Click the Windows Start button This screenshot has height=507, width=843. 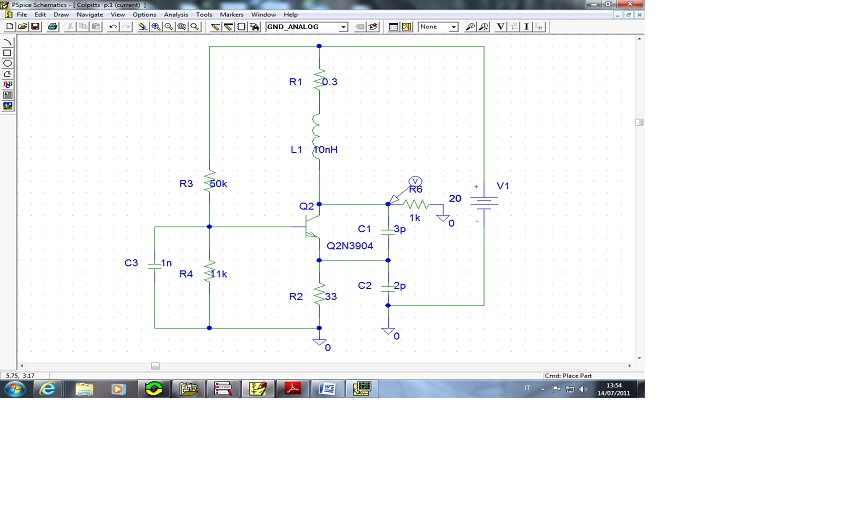(x=15, y=388)
